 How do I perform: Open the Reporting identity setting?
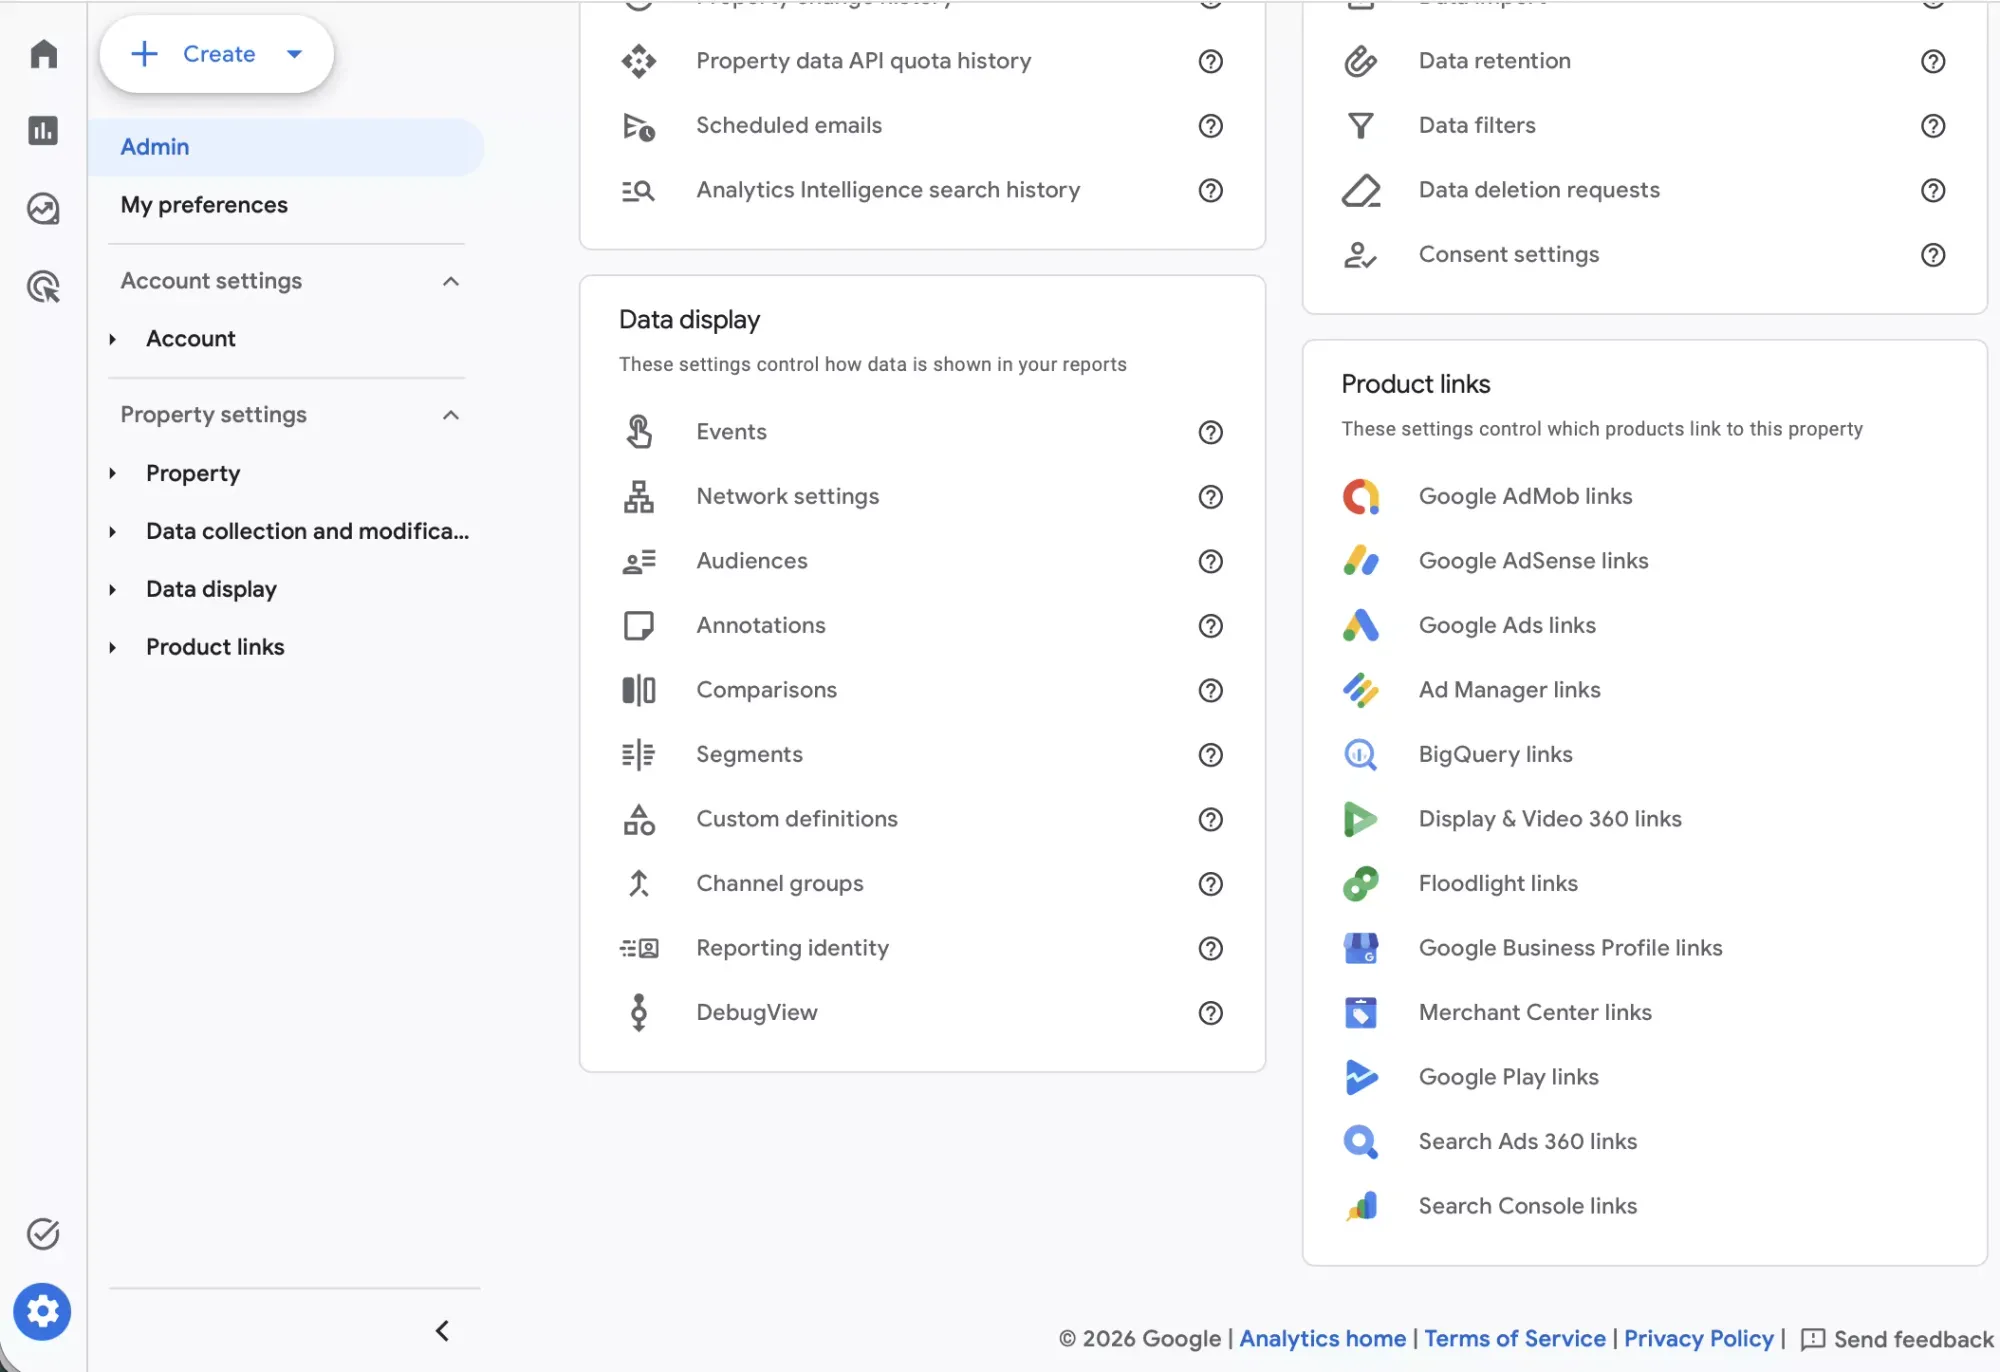(x=792, y=948)
